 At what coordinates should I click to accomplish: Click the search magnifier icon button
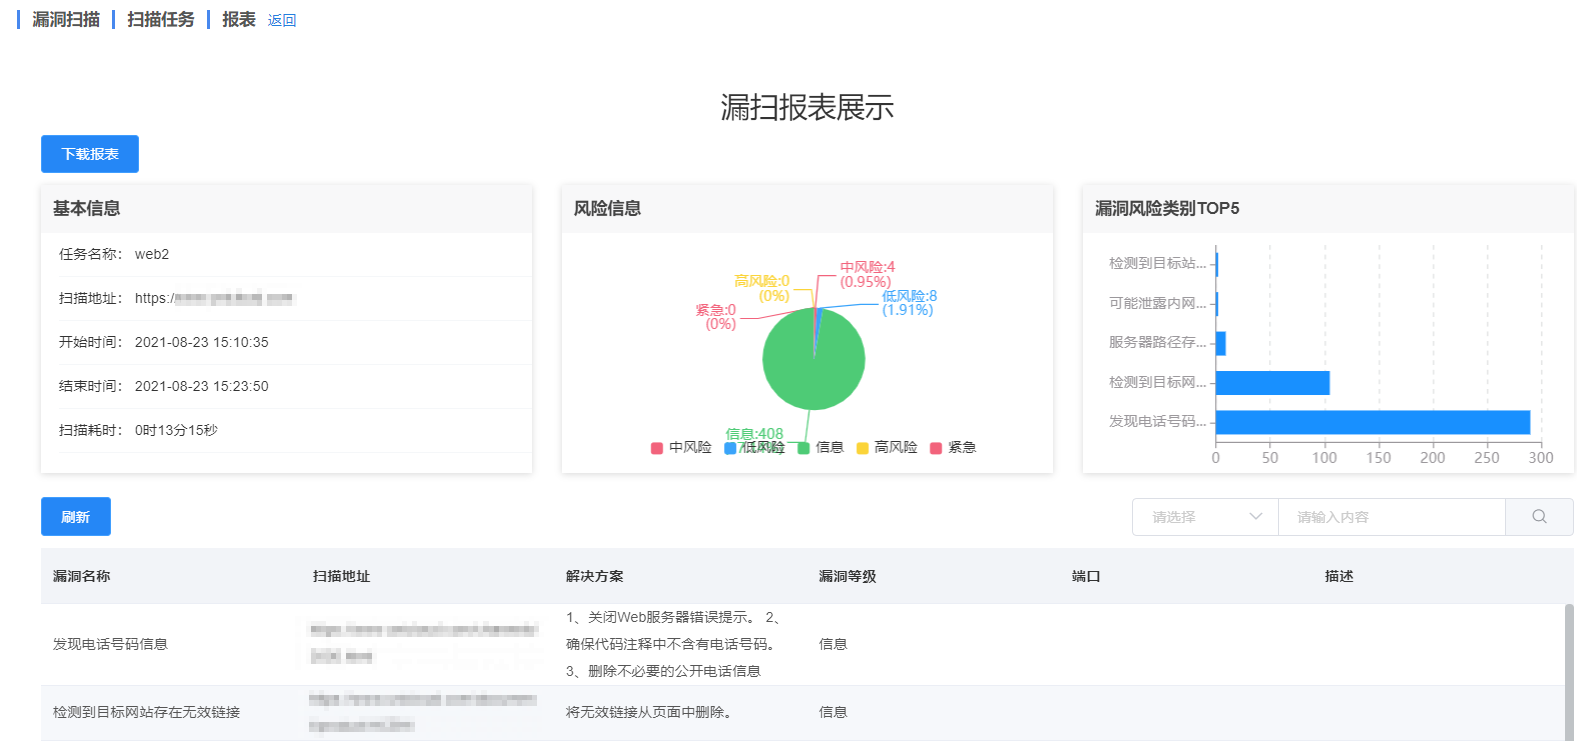(1539, 517)
